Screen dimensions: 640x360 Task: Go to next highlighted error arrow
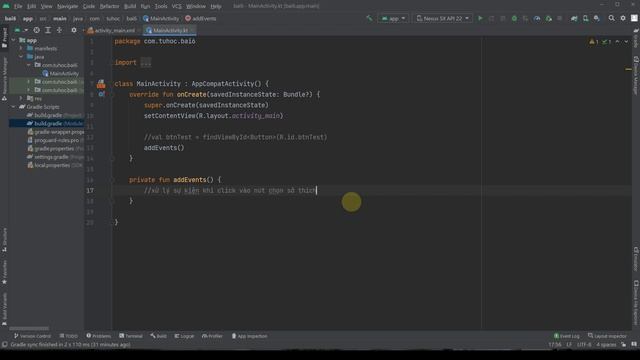(x=626, y=42)
